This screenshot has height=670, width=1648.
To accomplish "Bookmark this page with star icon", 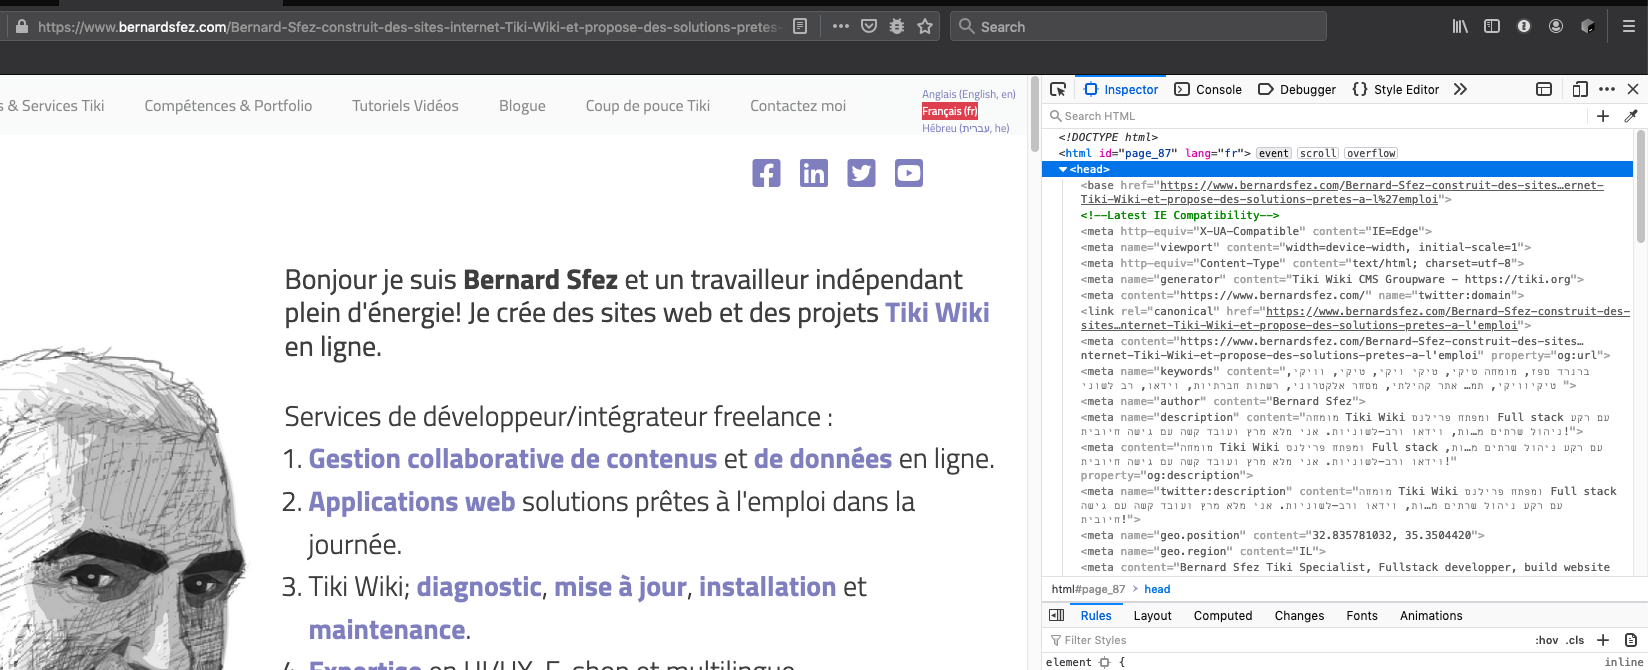I will [x=925, y=27].
